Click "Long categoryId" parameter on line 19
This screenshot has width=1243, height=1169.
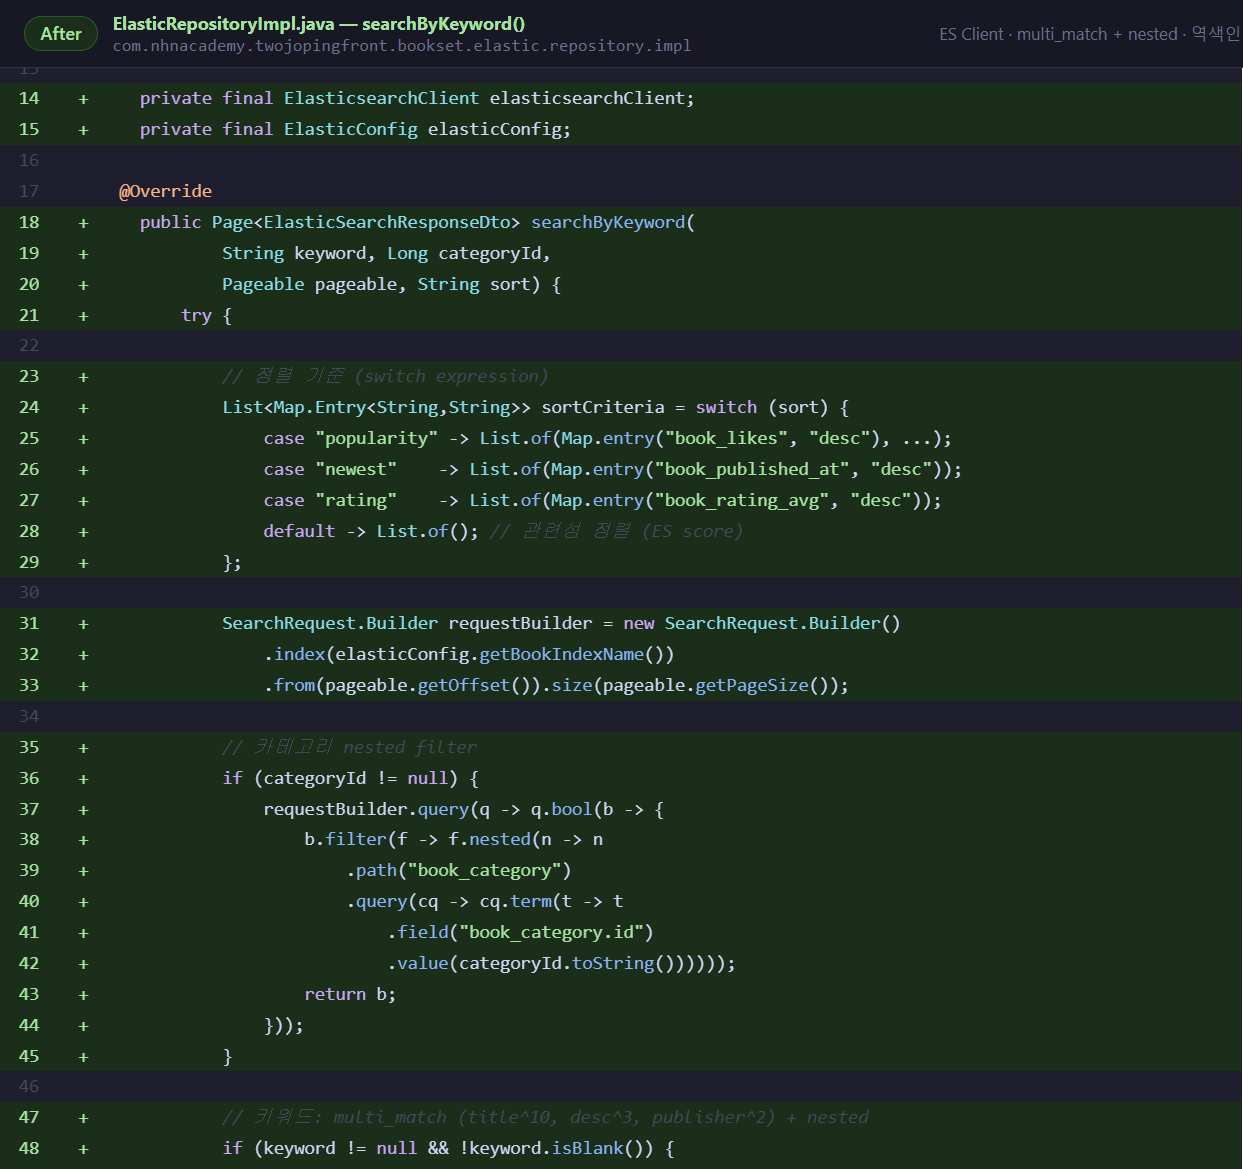464,253
